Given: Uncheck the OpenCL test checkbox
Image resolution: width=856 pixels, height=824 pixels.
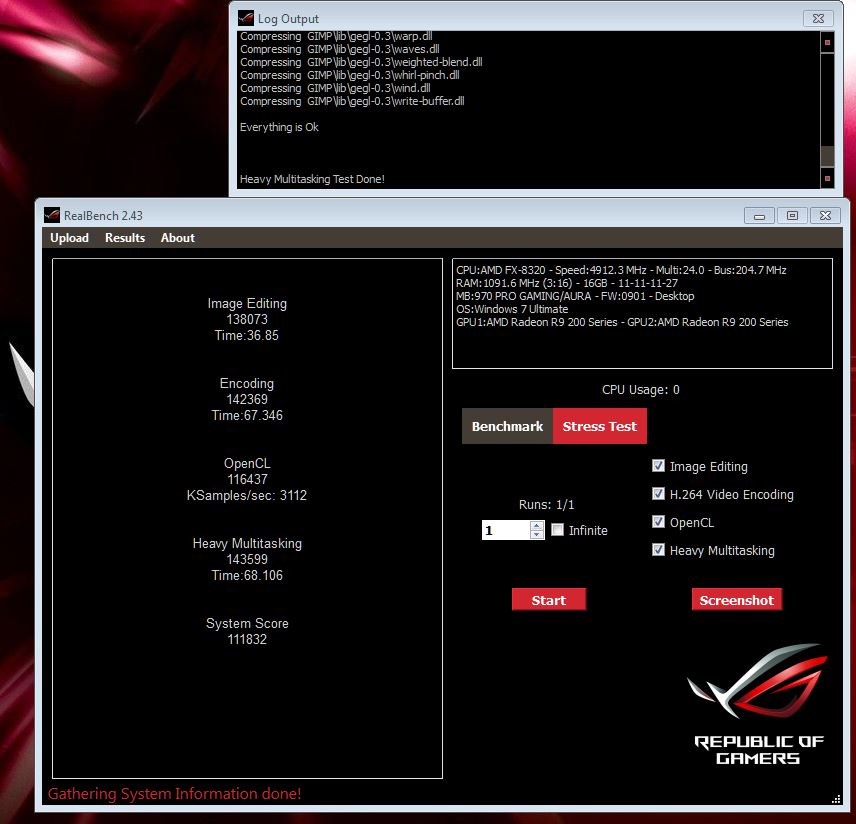Looking at the screenshot, I should pyautogui.click(x=658, y=521).
